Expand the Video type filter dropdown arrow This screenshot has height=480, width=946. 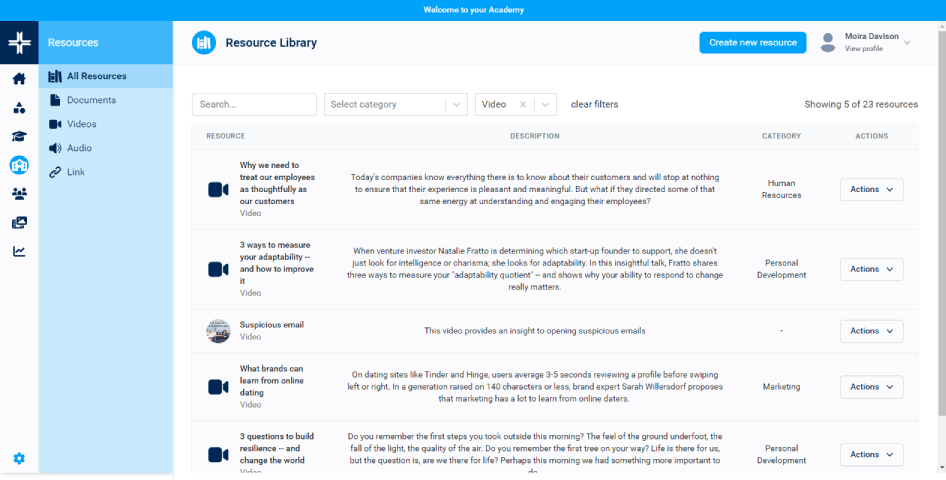pos(545,104)
